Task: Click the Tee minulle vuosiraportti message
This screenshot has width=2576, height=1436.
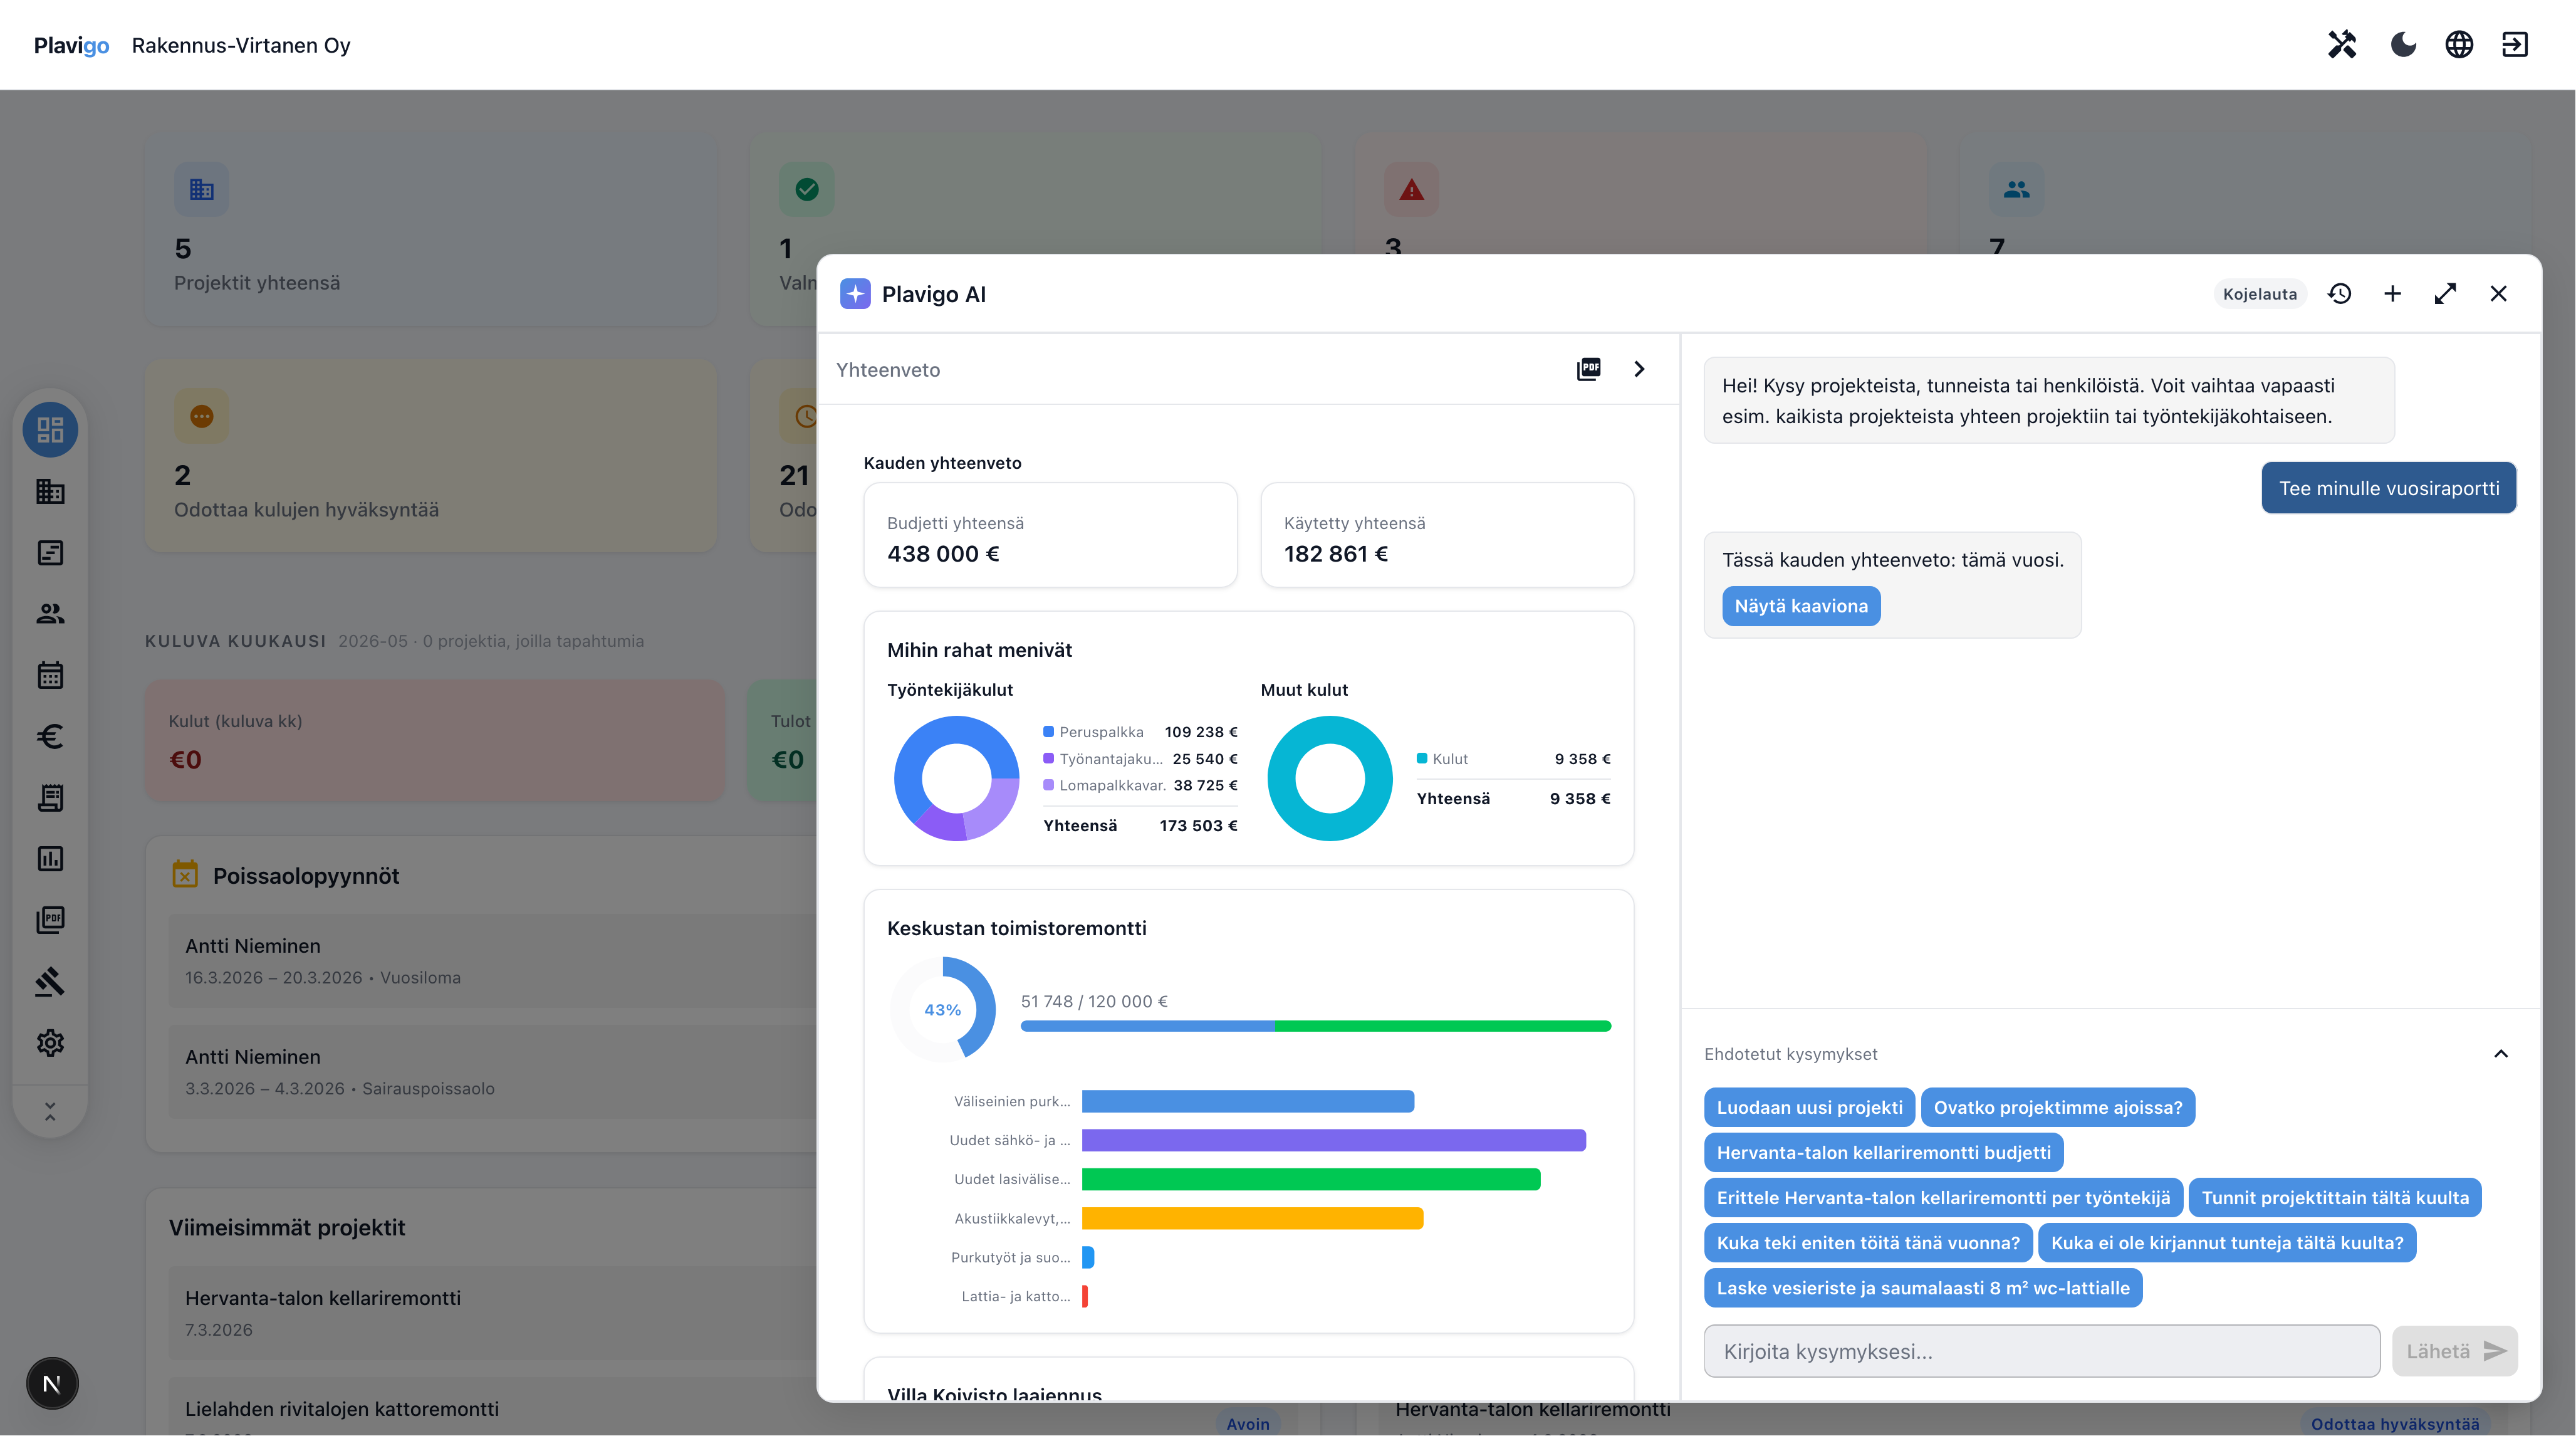Action: 2389,488
